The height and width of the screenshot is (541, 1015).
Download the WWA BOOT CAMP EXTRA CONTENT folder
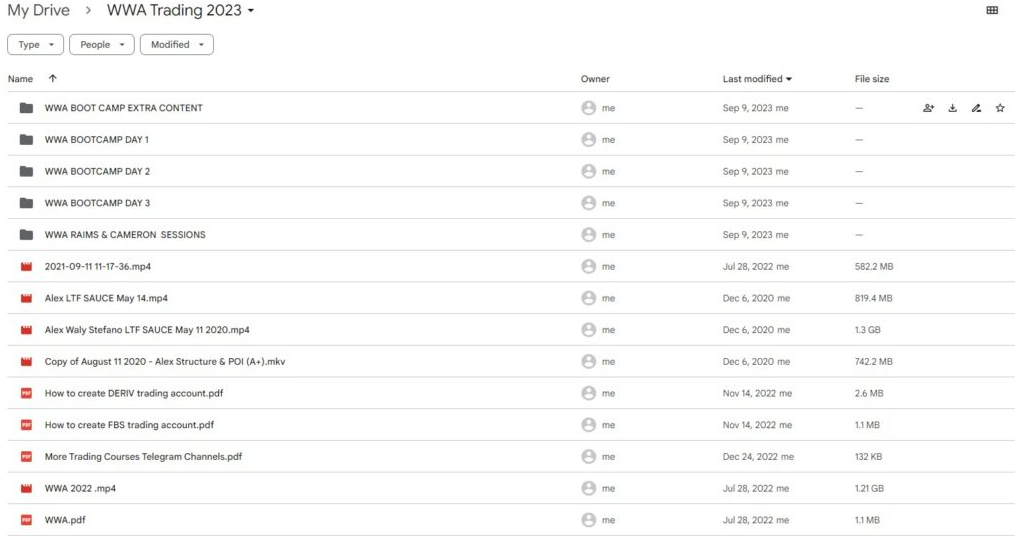click(x=952, y=108)
